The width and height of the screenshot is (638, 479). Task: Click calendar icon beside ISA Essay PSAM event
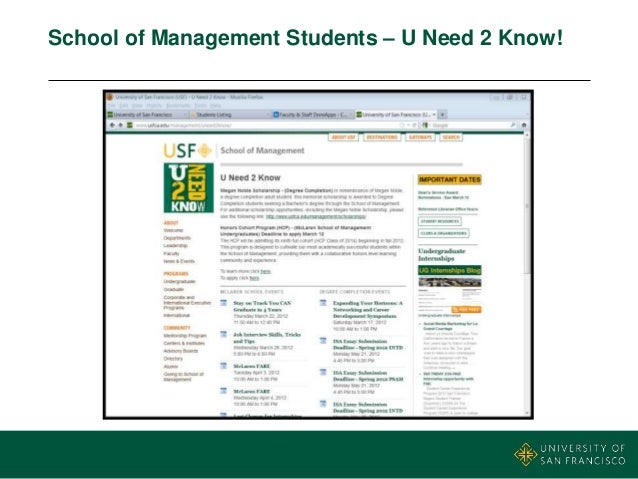323,372
